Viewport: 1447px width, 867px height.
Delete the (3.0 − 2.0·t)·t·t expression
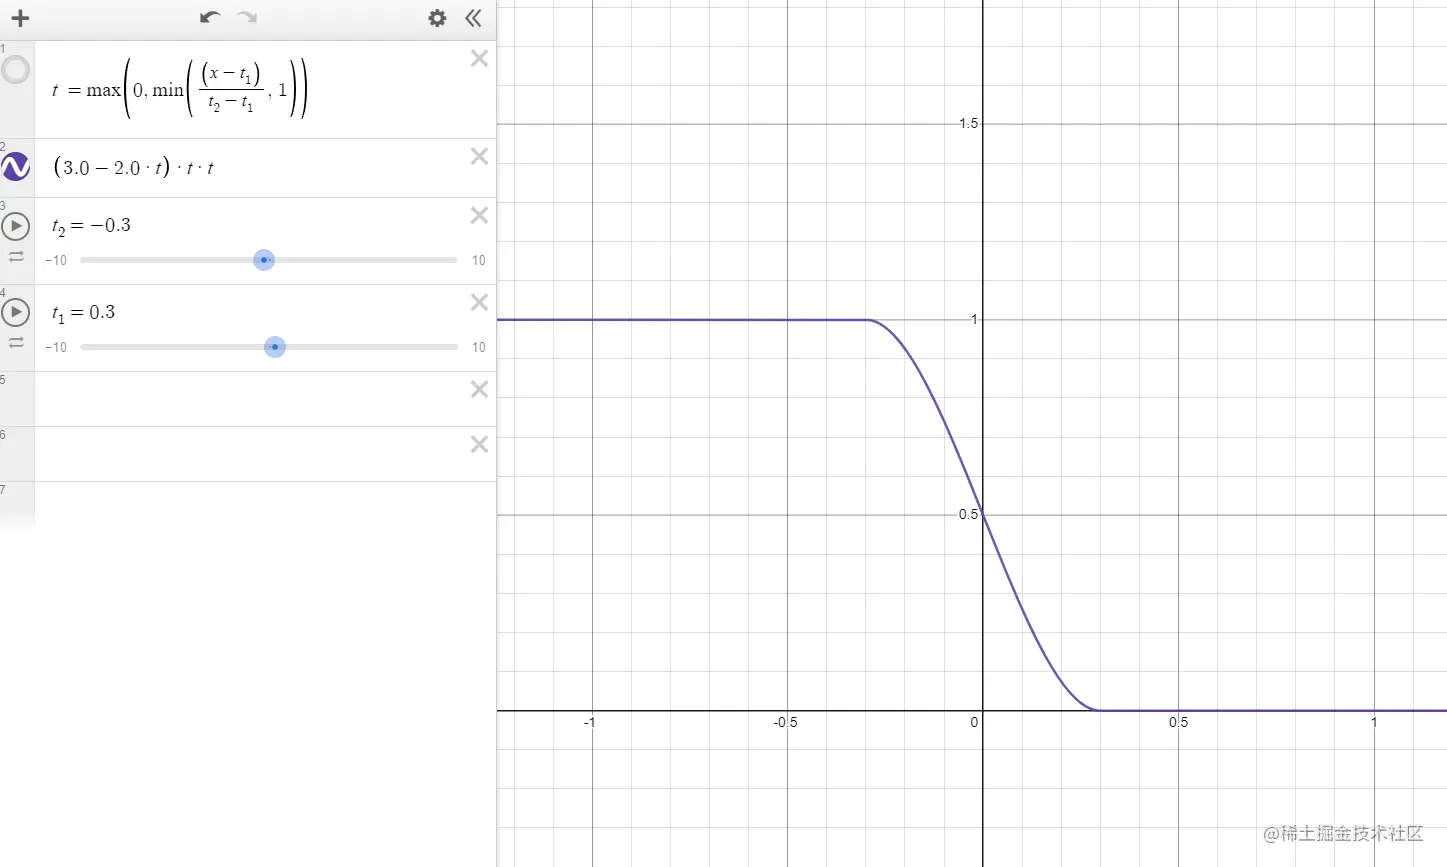pyautogui.click(x=479, y=156)
